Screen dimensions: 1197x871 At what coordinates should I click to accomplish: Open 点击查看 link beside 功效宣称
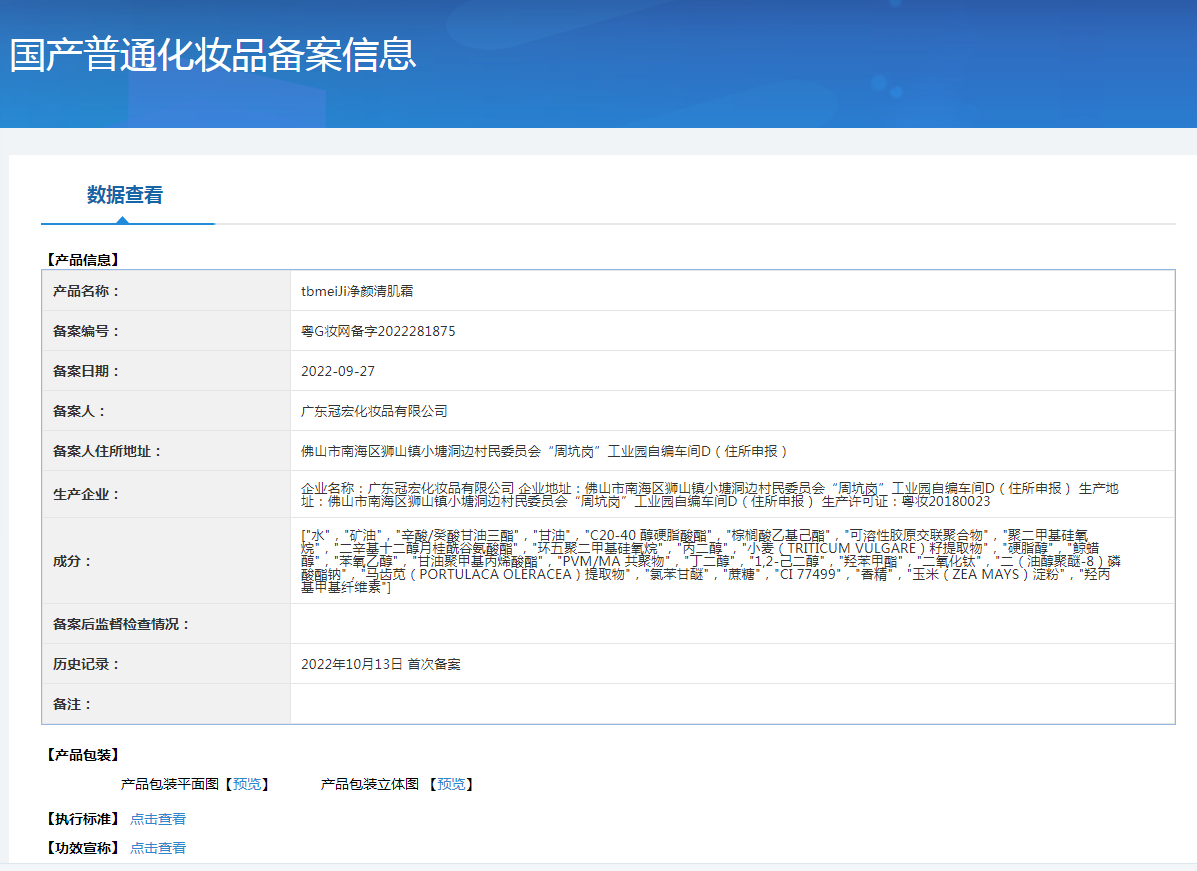(x=158, y=848)
